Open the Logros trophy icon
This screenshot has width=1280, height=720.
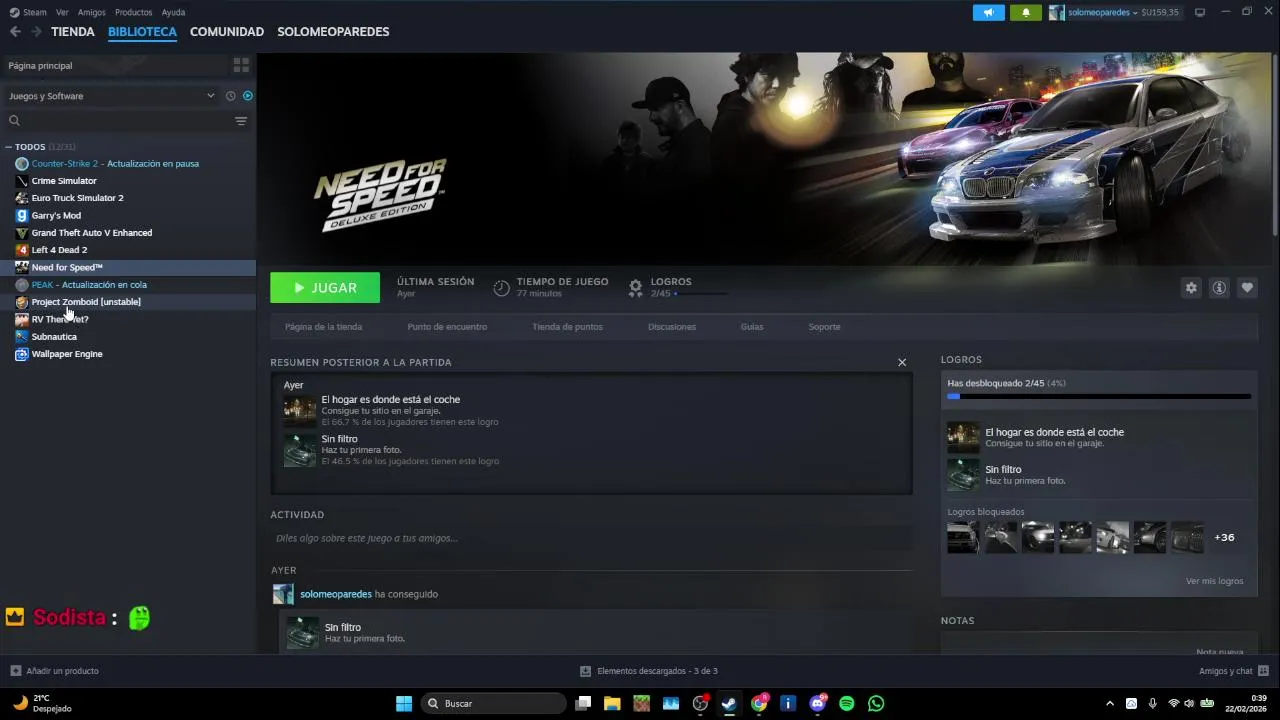click(635, 288)
